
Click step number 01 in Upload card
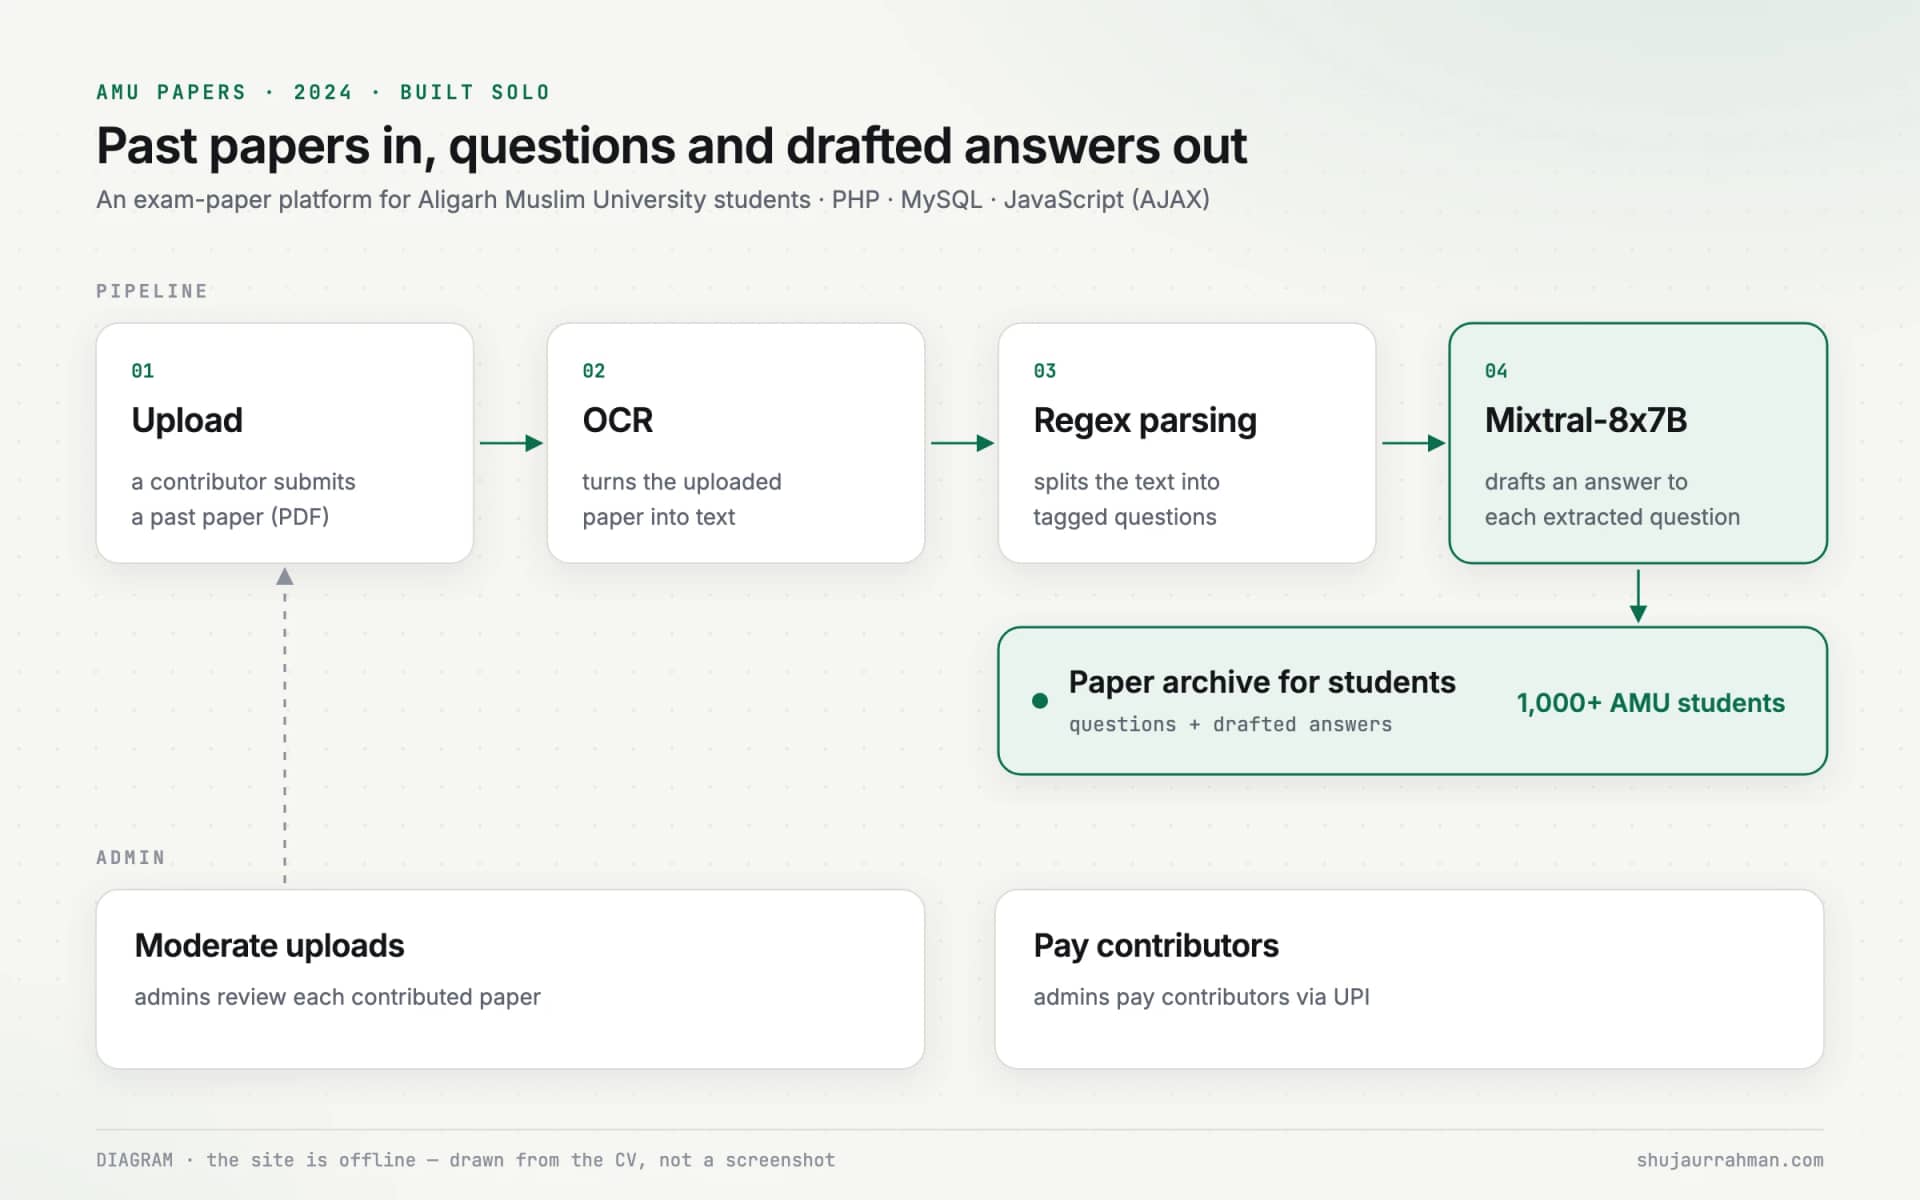point(143,371)
